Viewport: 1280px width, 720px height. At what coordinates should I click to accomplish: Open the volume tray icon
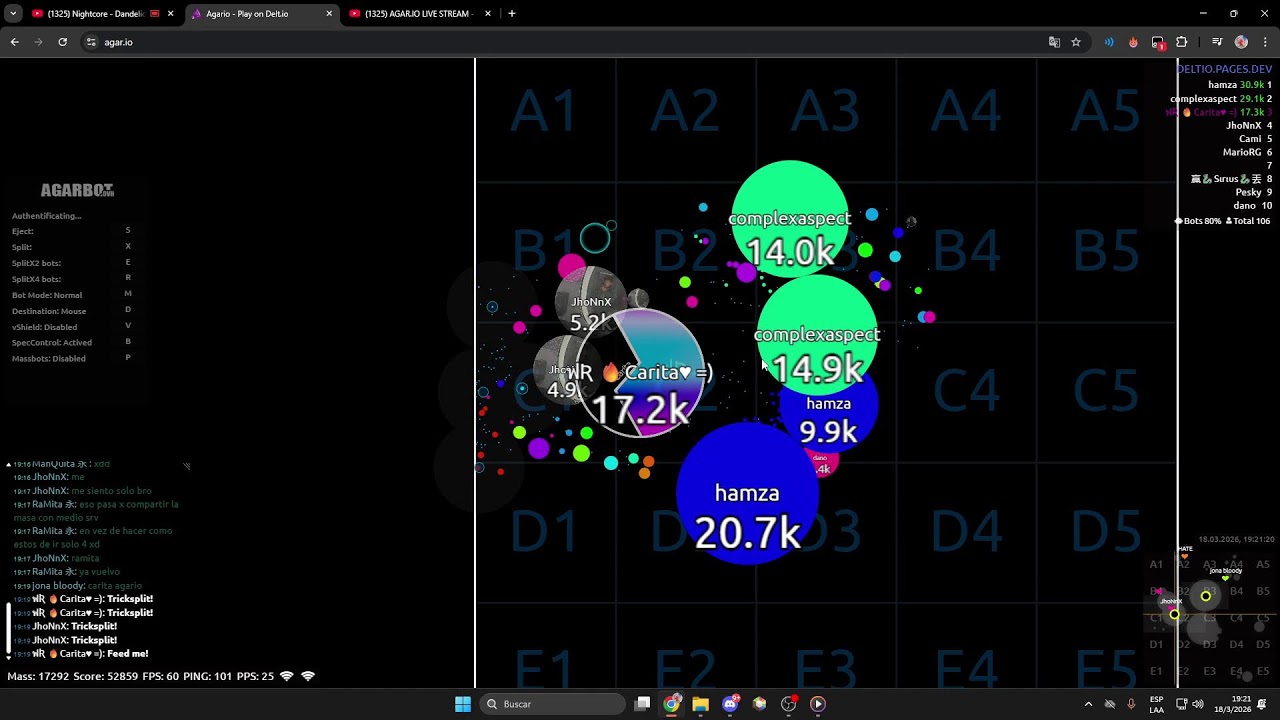[x=1198, y=704]
